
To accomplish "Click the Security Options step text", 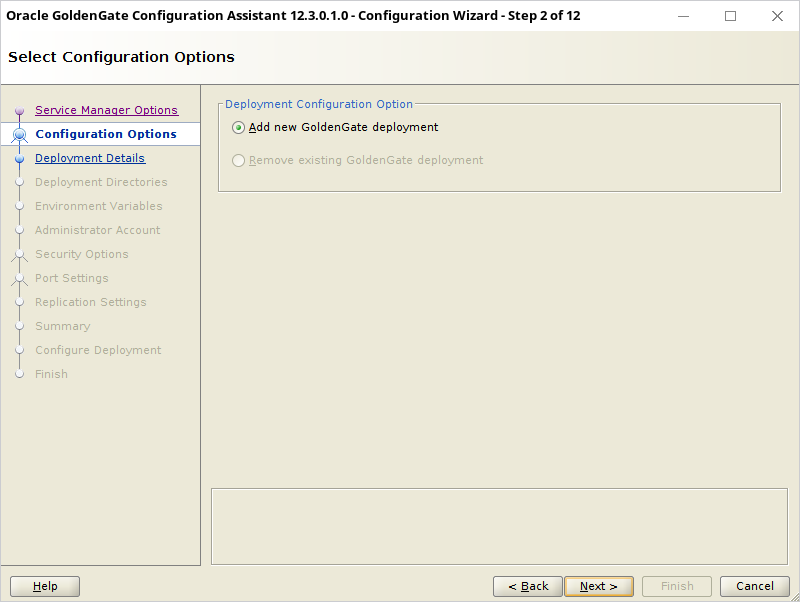I will 82,254.
